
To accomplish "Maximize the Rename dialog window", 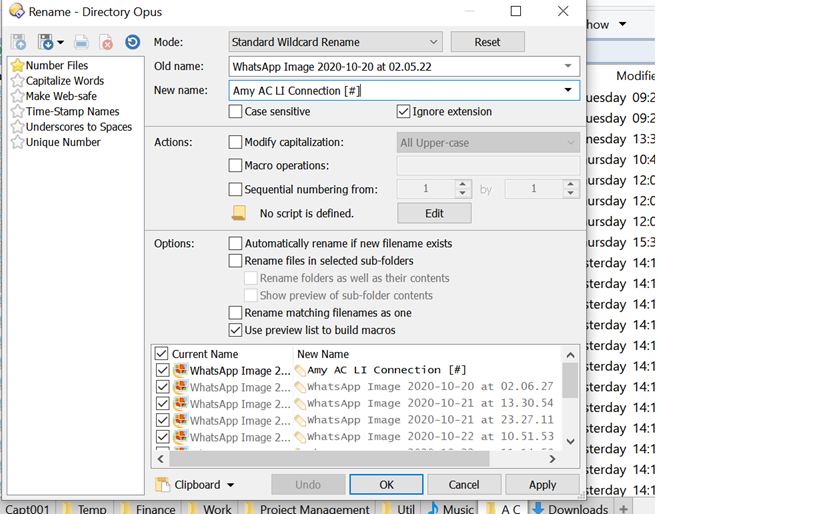I will tap(516, 11).
